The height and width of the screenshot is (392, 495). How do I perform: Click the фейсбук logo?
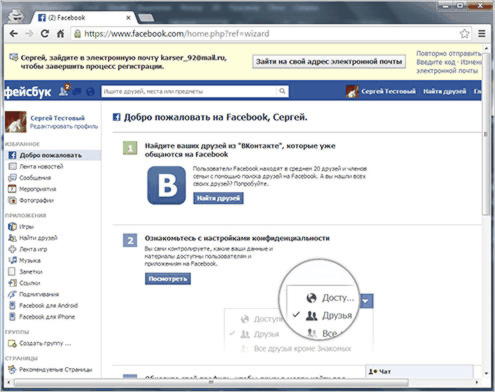coord(28,91)
